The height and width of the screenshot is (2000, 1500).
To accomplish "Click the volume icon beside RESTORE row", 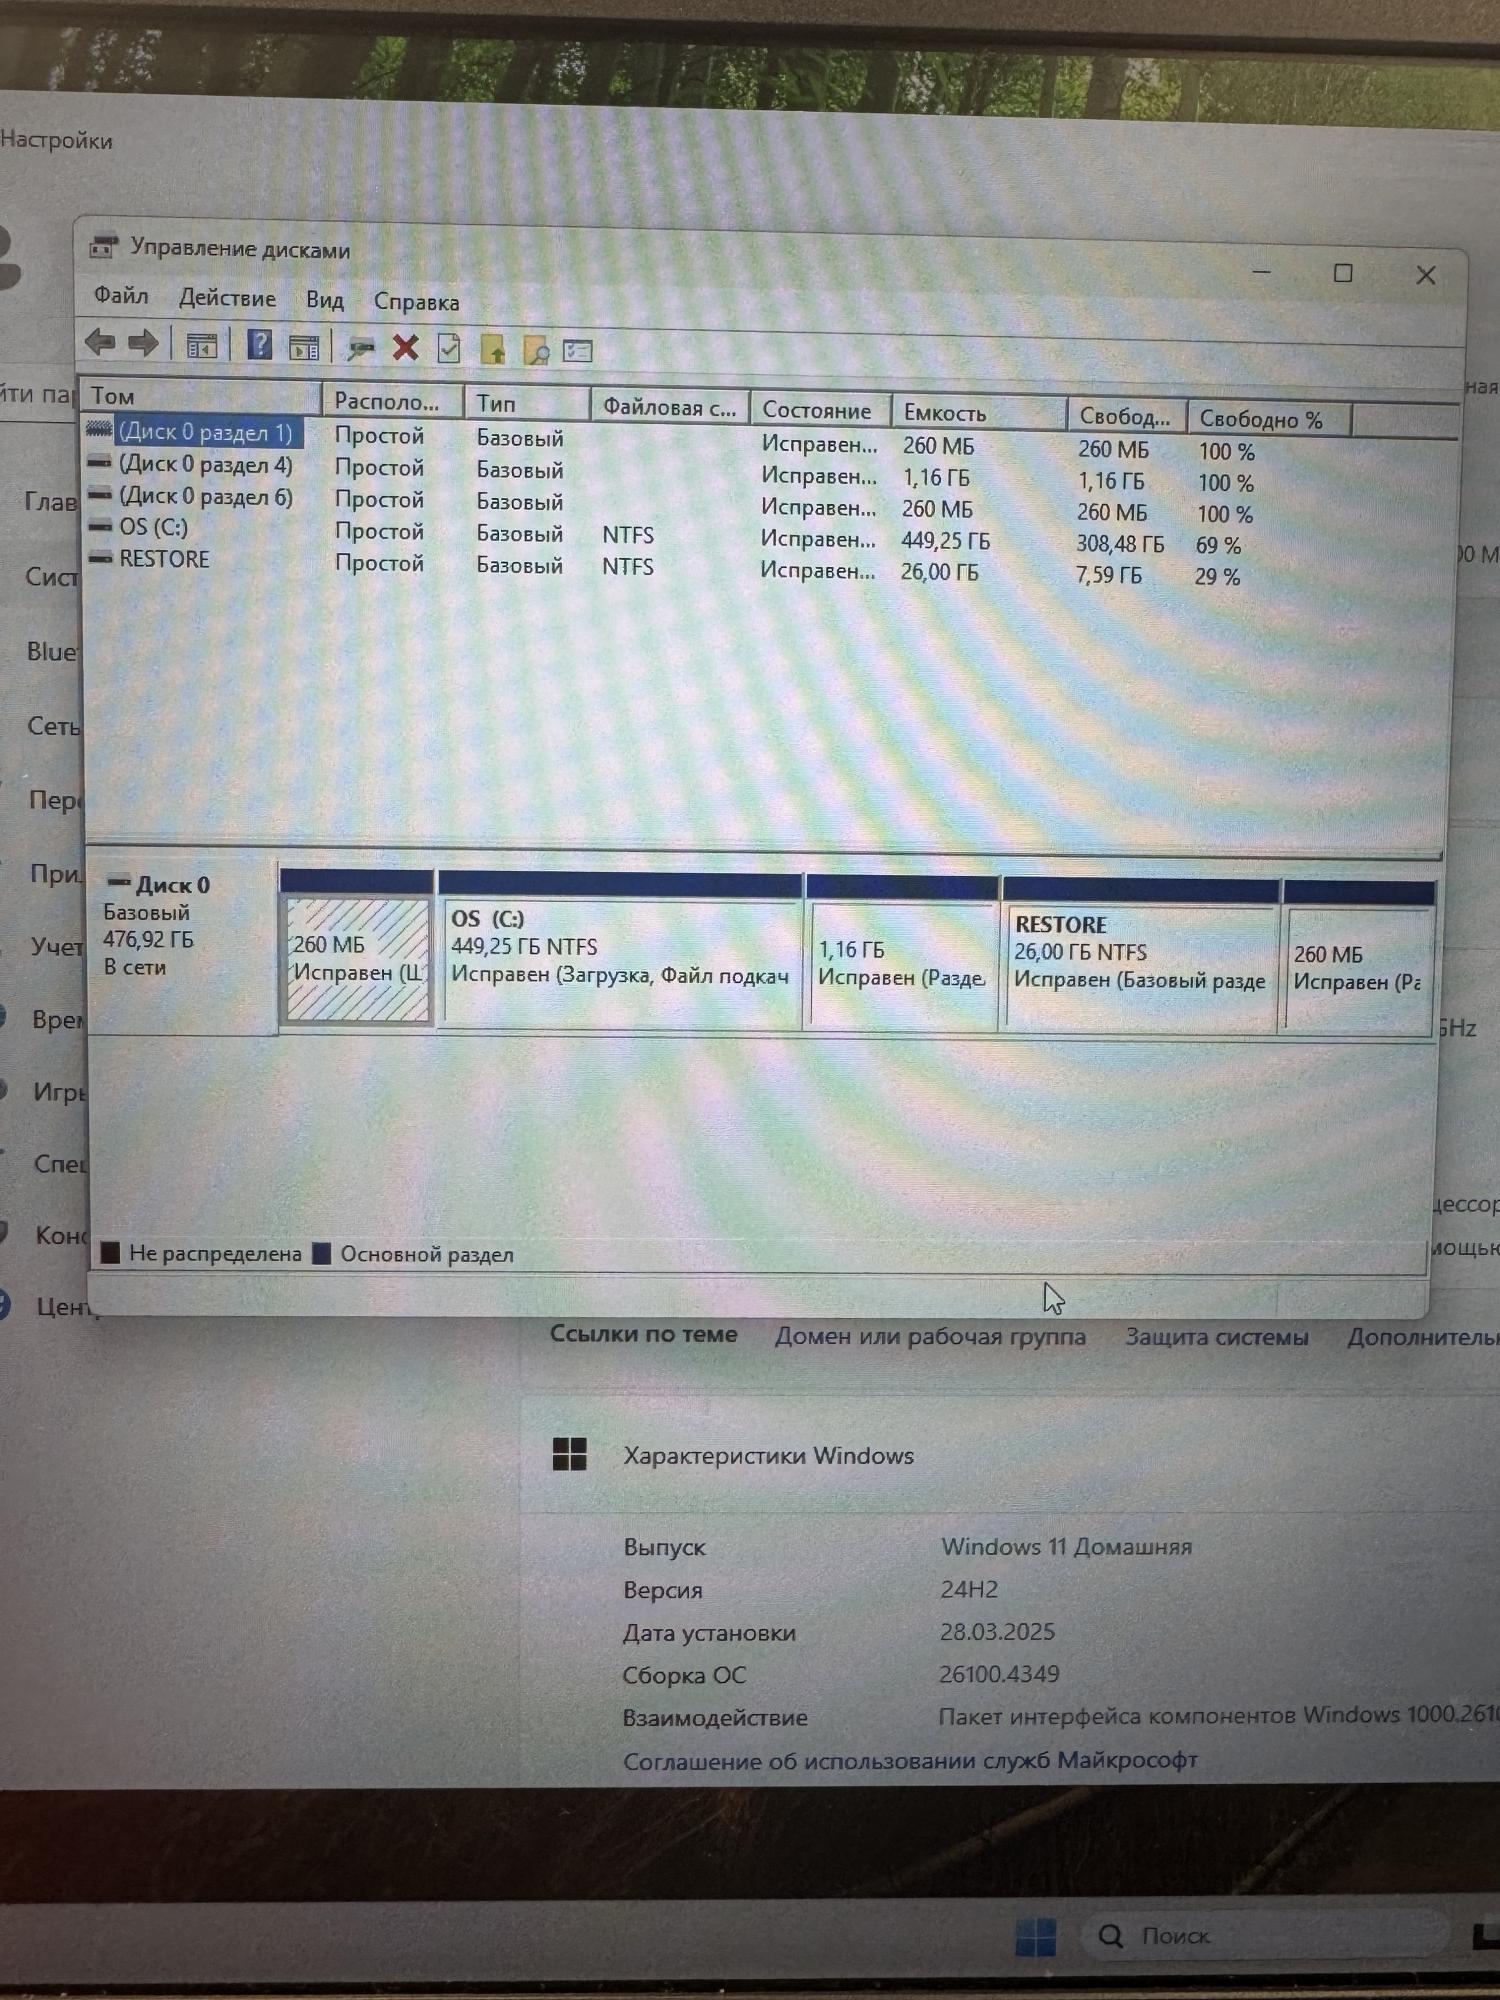I will (x=100, y=558).
